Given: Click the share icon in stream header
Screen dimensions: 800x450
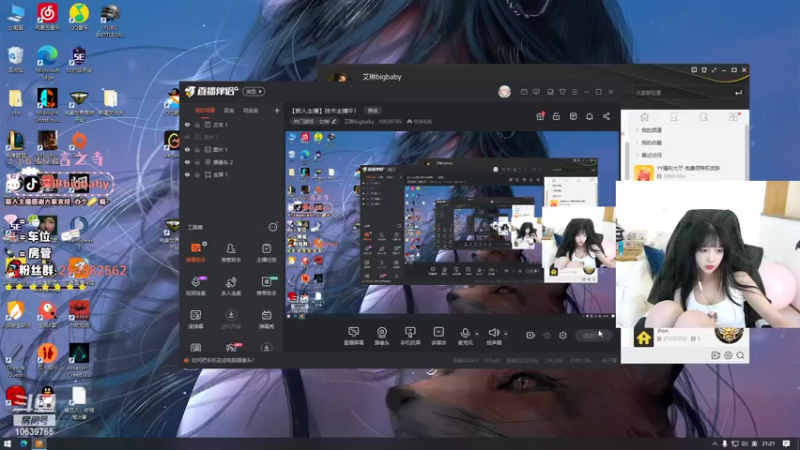Looking at the screenshot, I should click(606, 116).
